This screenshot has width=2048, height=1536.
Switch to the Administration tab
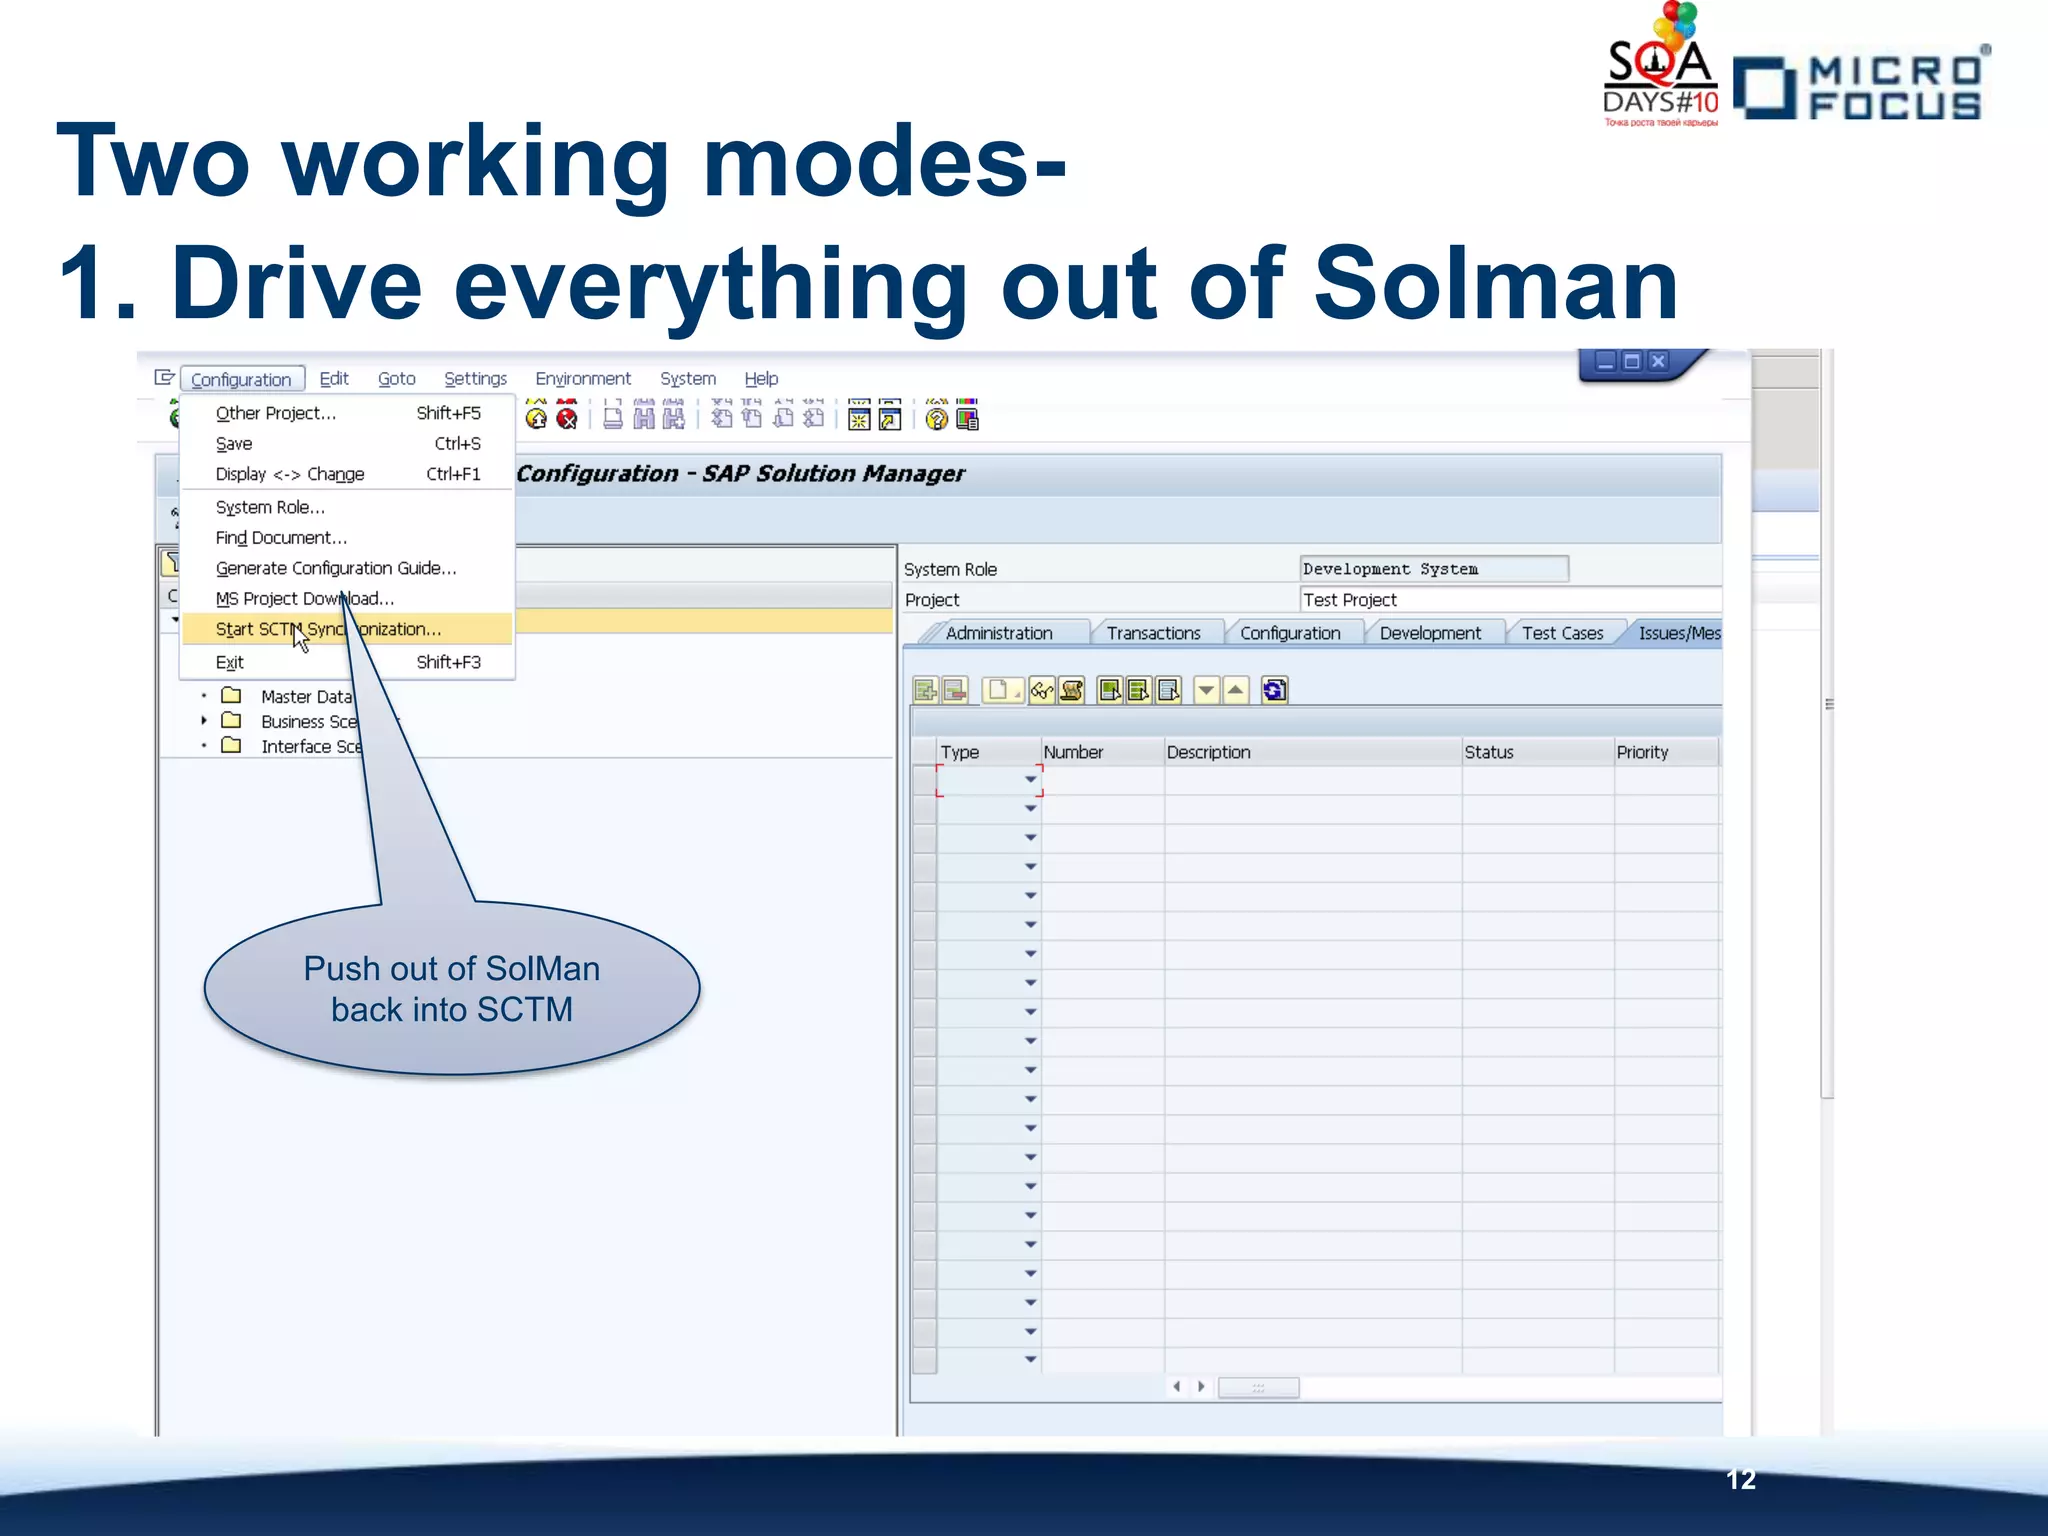999,633
